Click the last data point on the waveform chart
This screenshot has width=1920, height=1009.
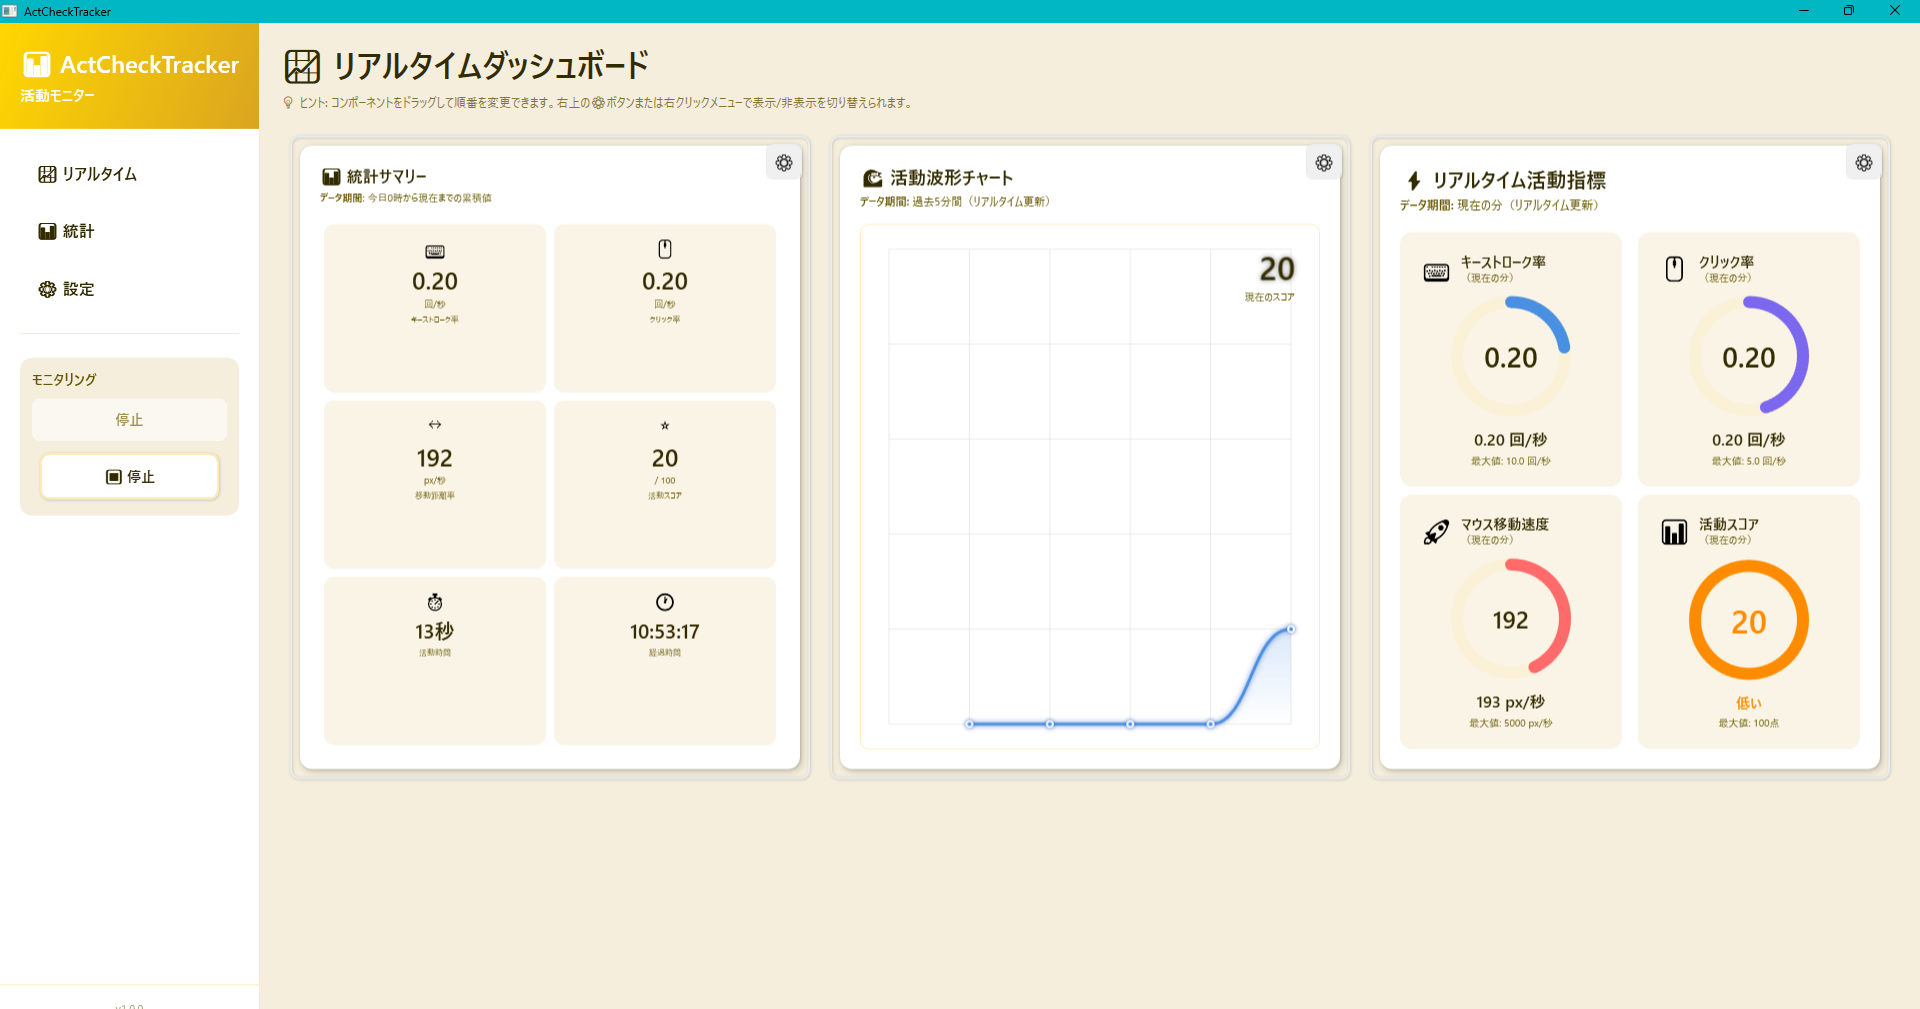pos(1290,628)
